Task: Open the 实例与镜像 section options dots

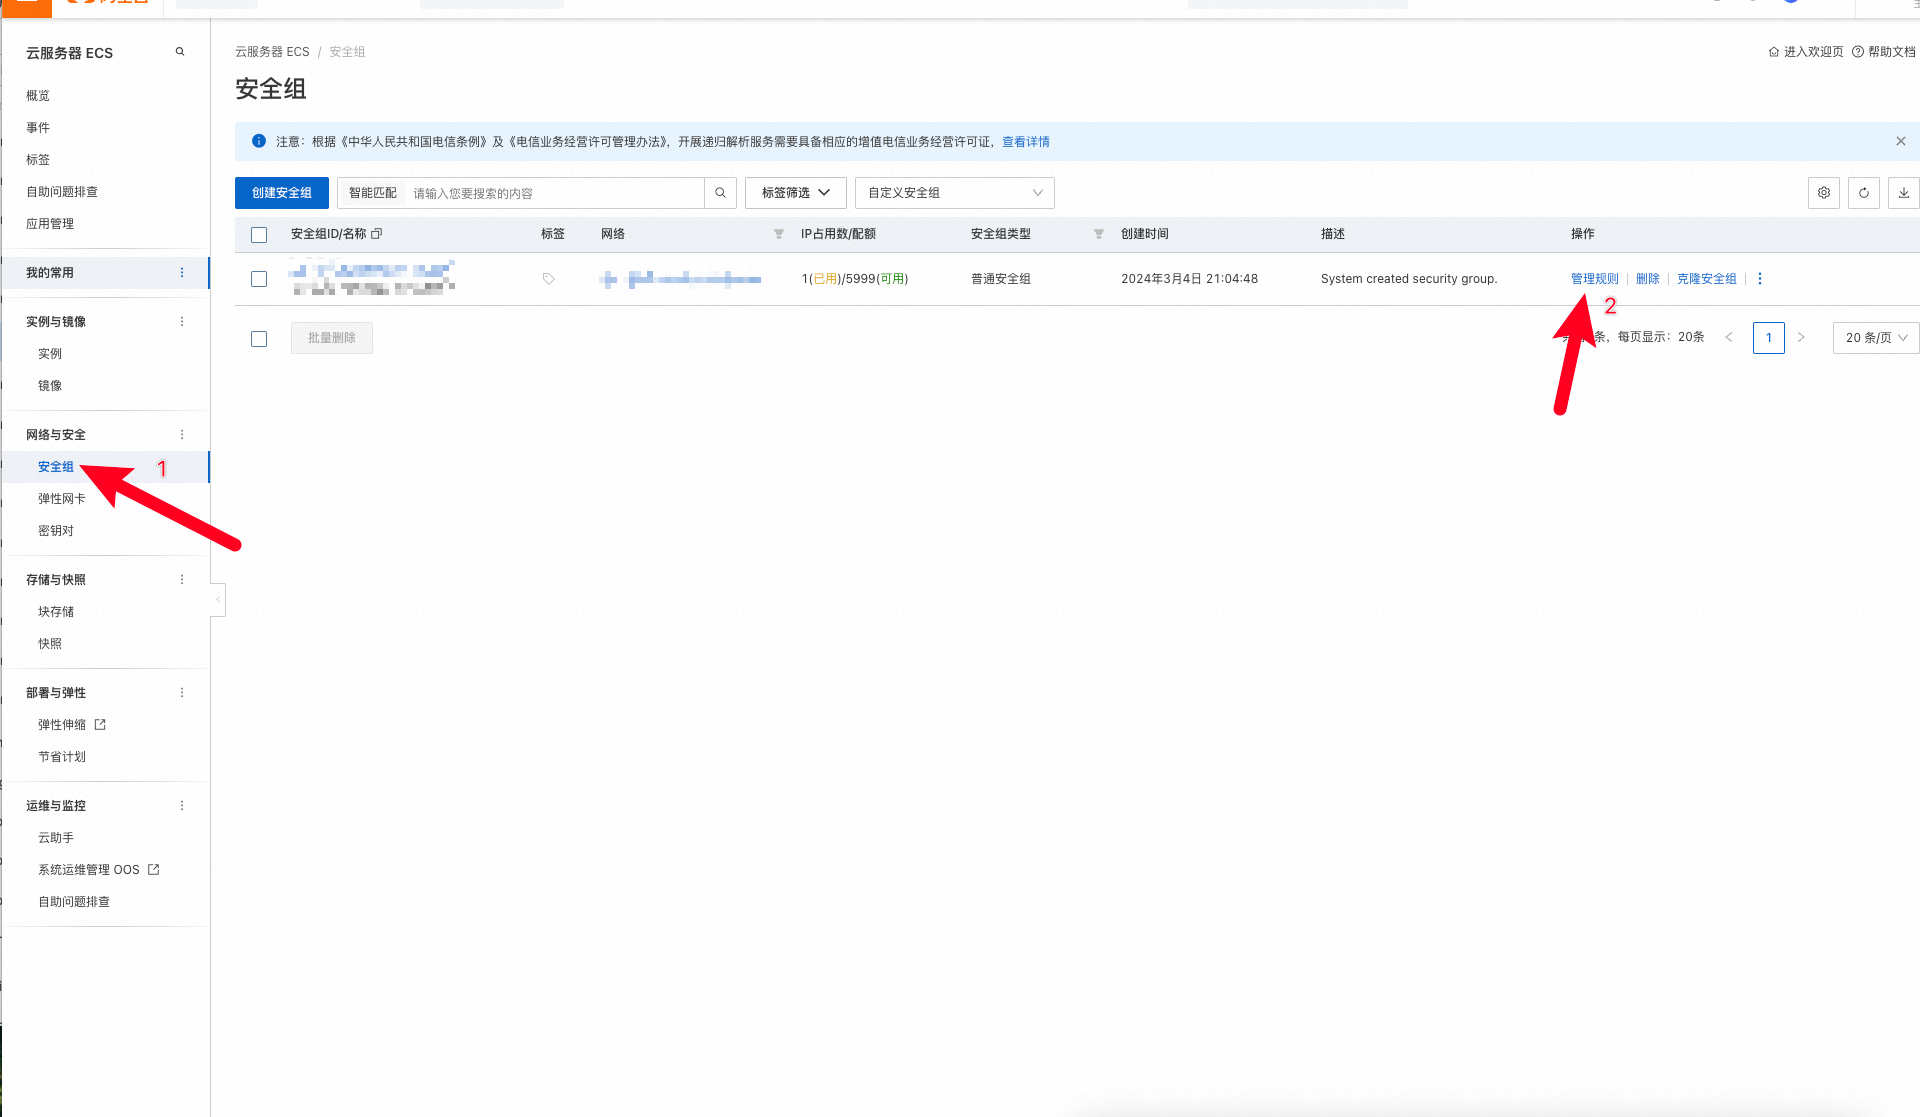Action: (182, 322)
